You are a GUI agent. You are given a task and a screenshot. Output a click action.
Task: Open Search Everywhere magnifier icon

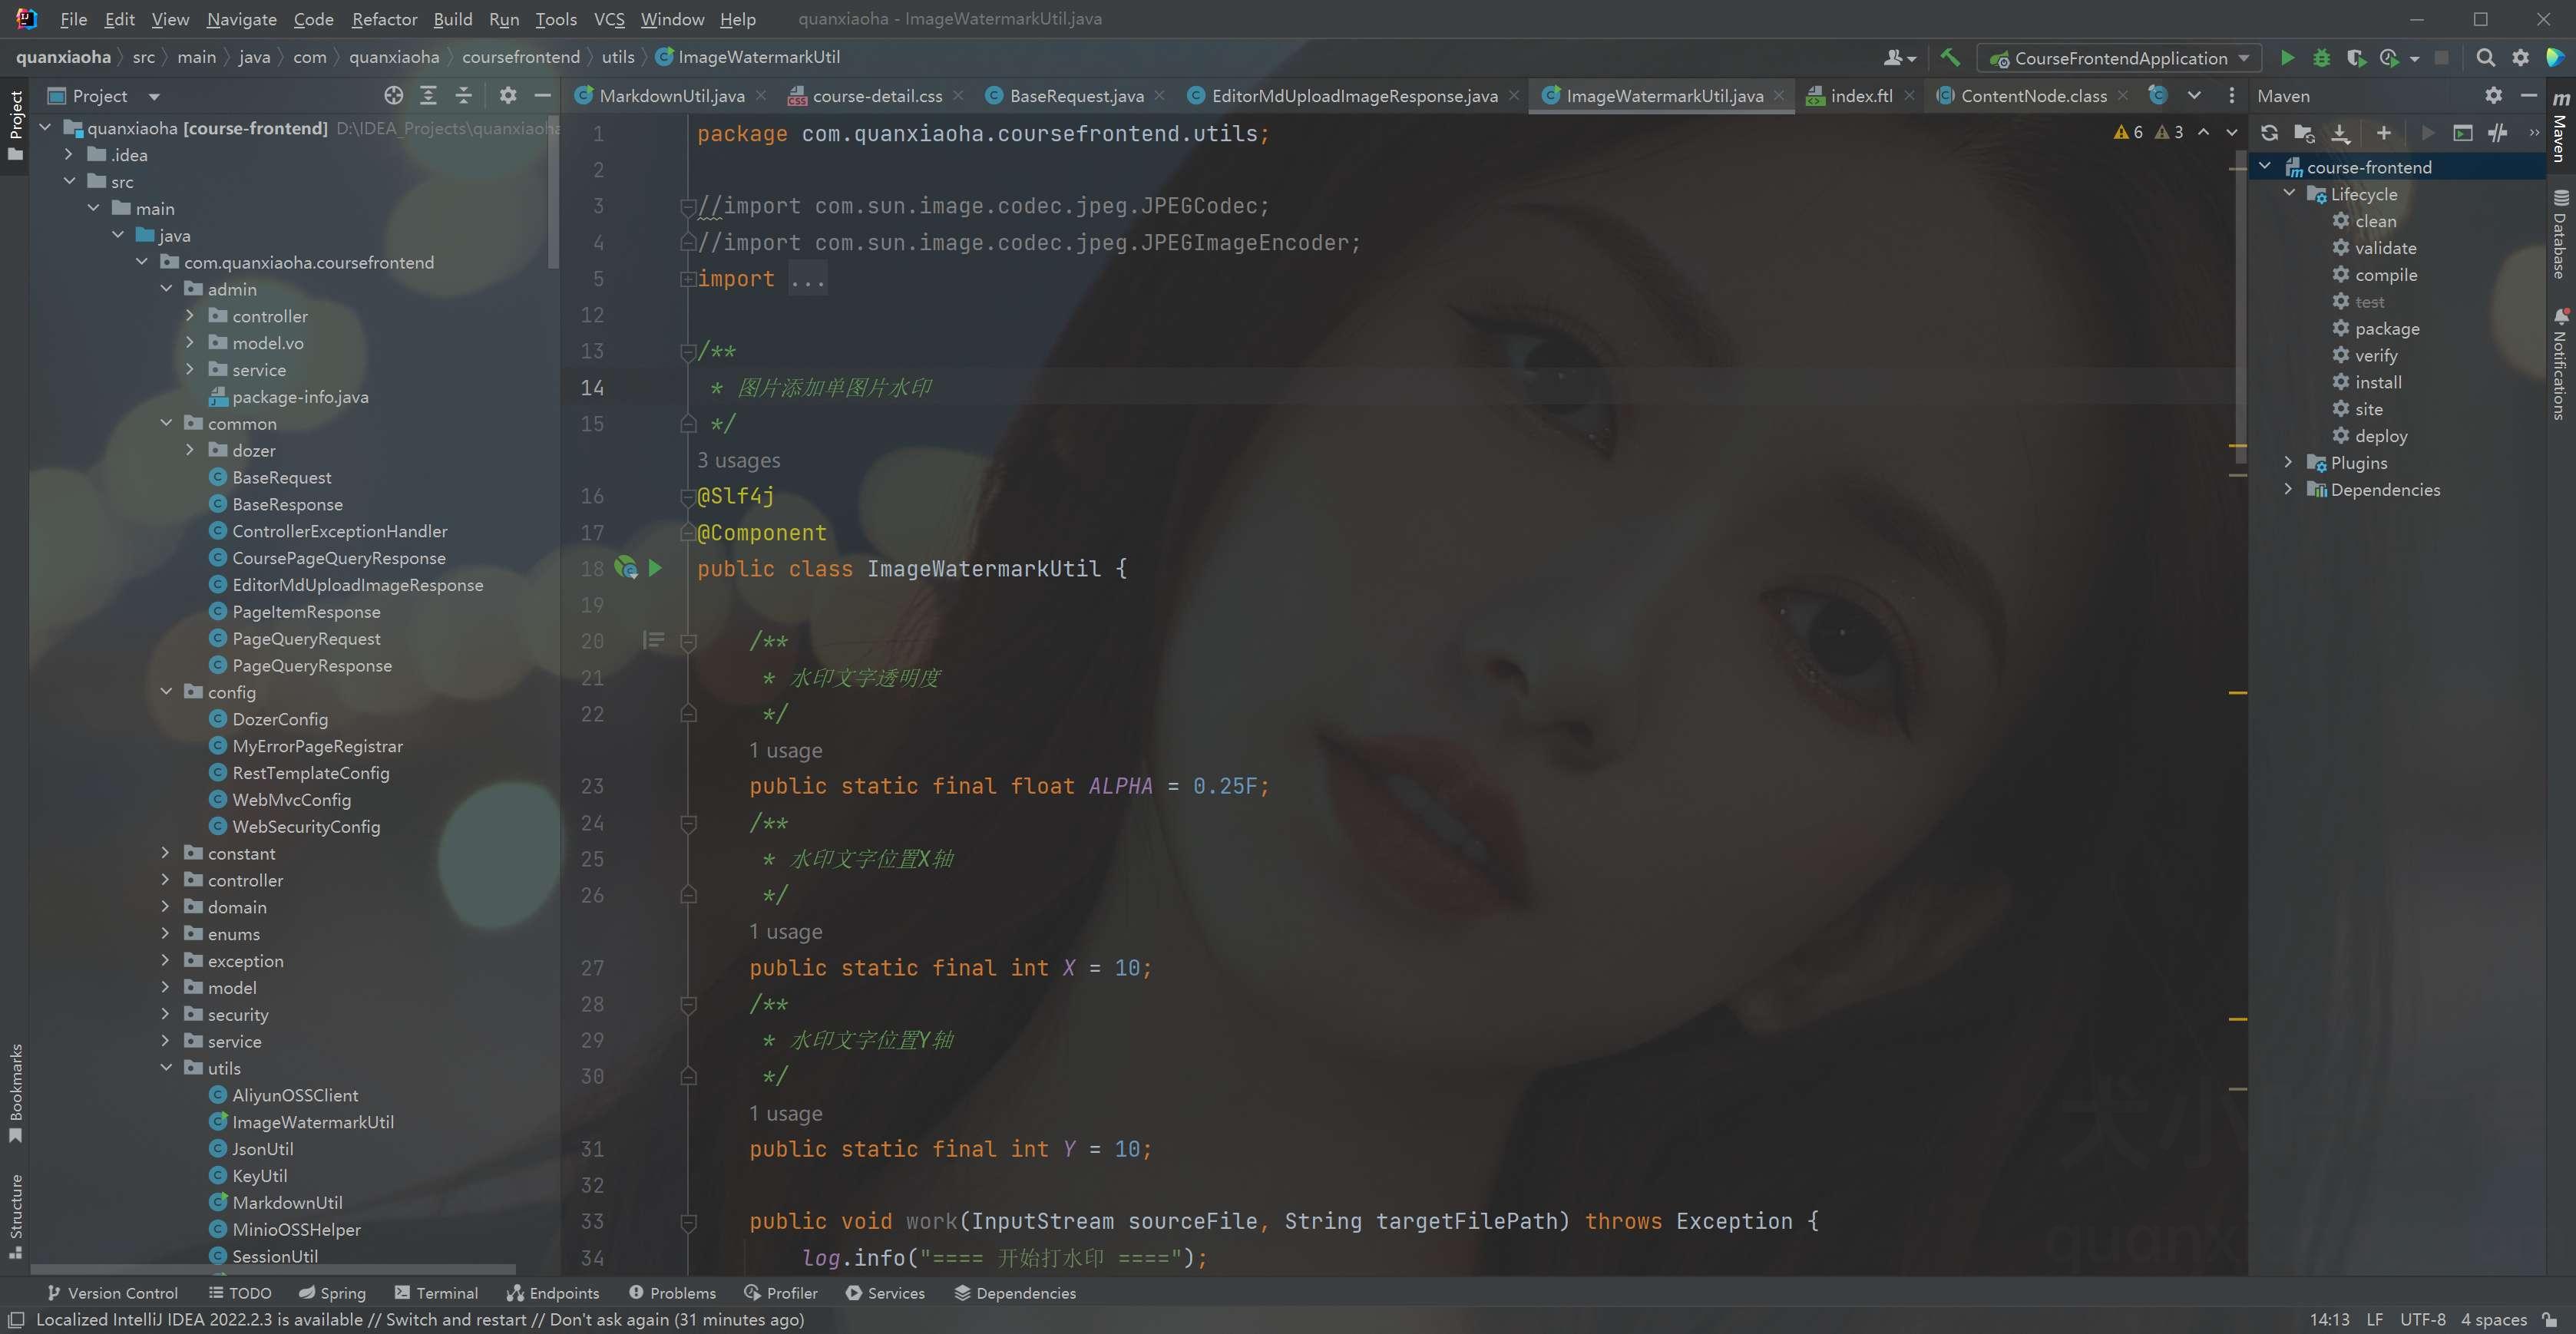[x=2485, y=58]
